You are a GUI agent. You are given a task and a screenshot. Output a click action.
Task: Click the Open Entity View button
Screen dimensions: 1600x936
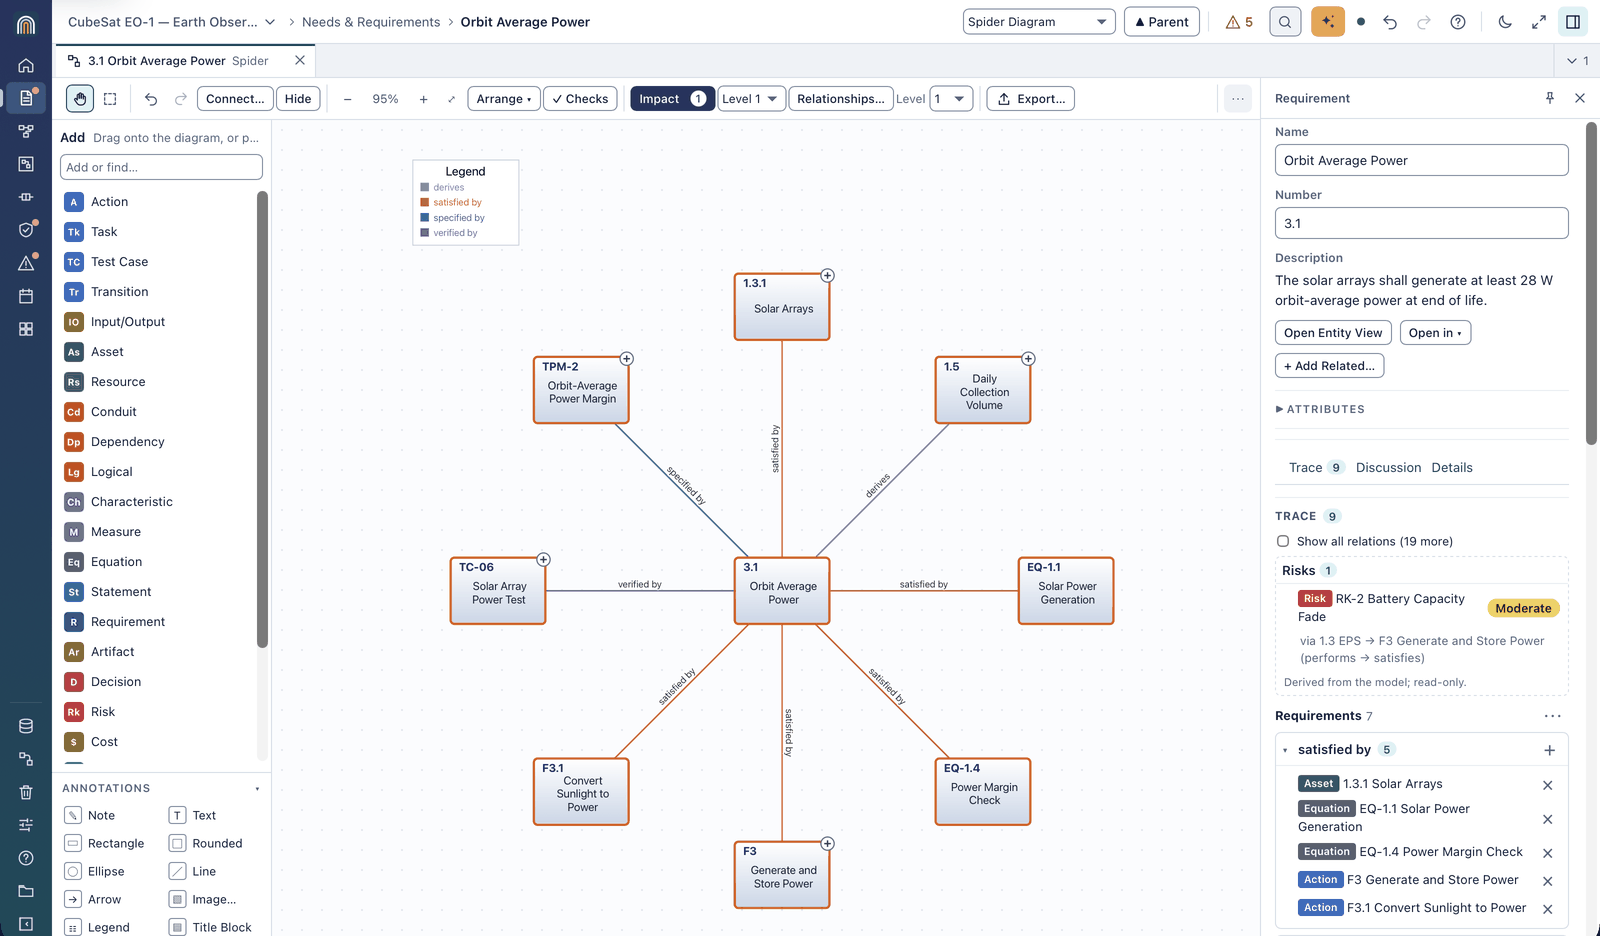(x=1333, y=333)
